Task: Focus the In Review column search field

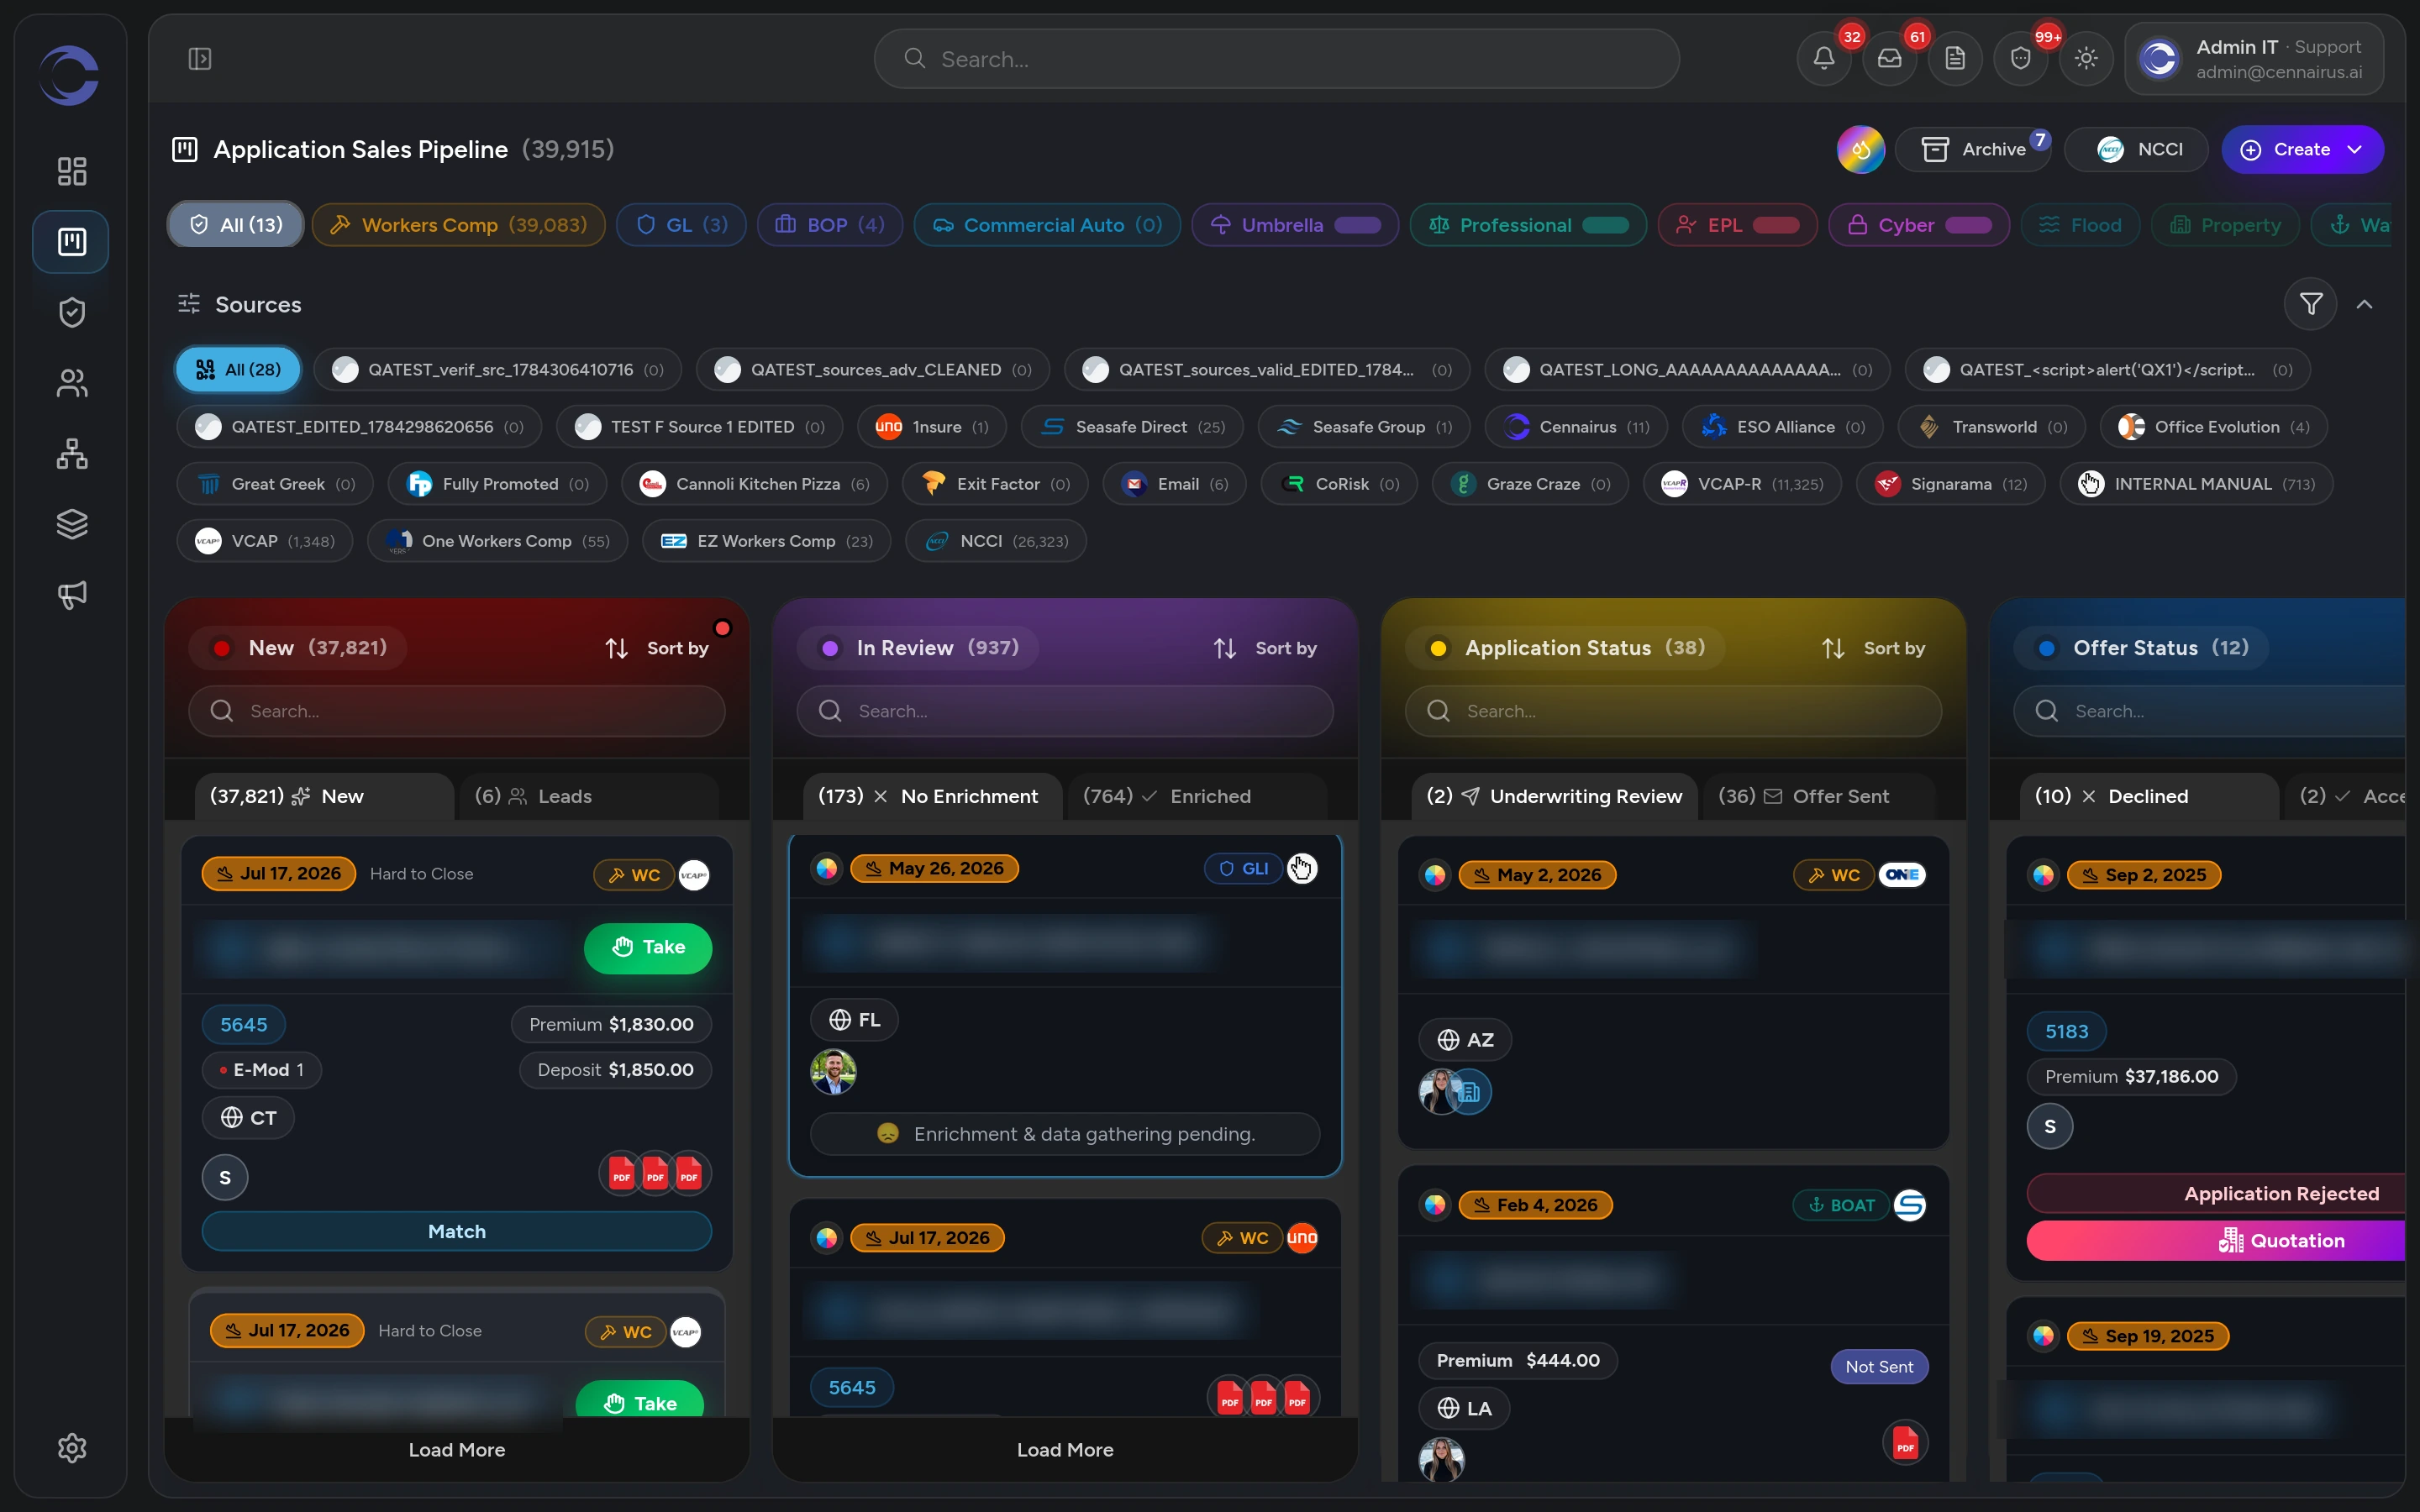Action: pos(1065,711)
